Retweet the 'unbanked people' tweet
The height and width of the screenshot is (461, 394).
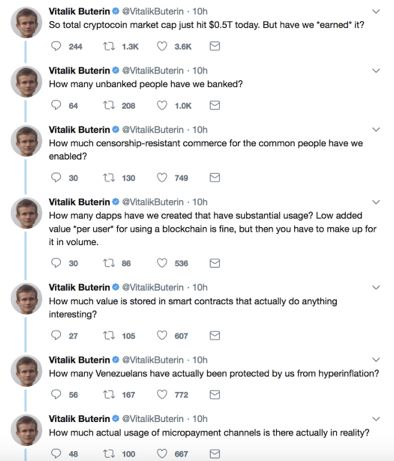click(x=108, y=105)
